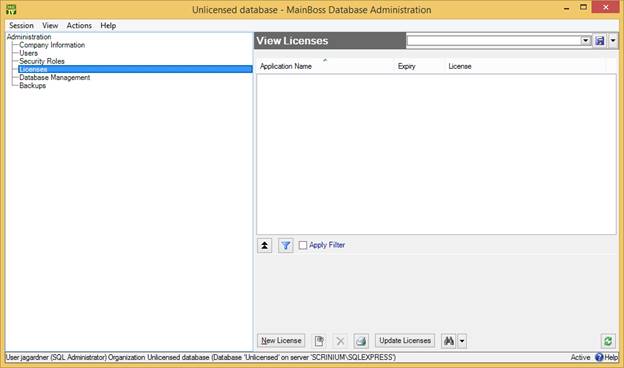The height and width of the screenshot is (368, 624).
Task: Expand the dropdown beside the binoculars
Action: point(462,341)
